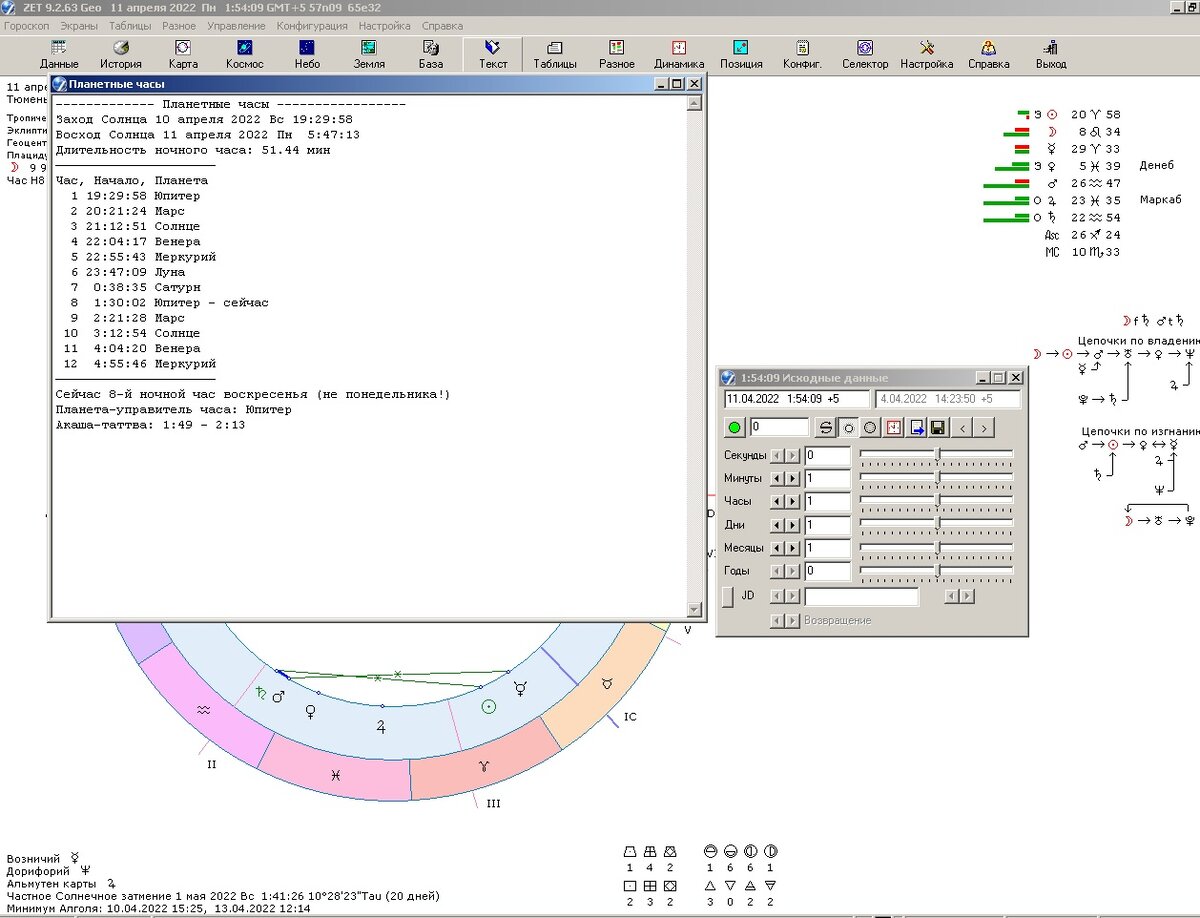Click the floppy disk save icon

[938, 428]
